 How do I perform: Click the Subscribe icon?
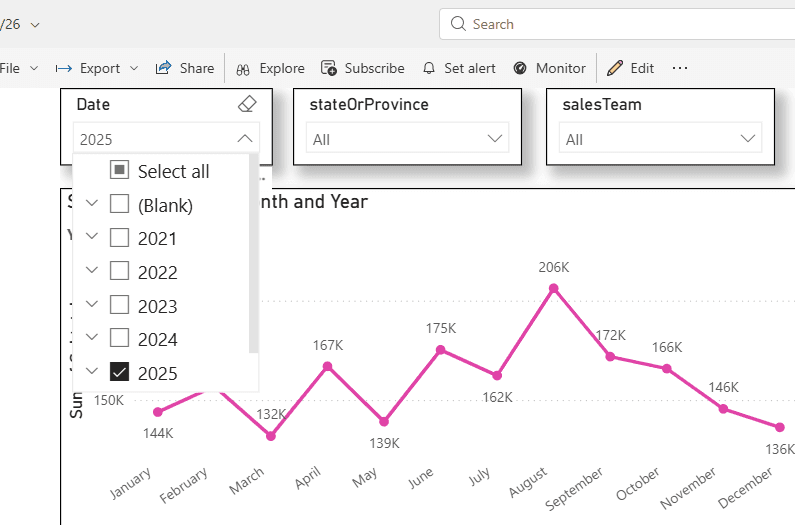[329, 68]
